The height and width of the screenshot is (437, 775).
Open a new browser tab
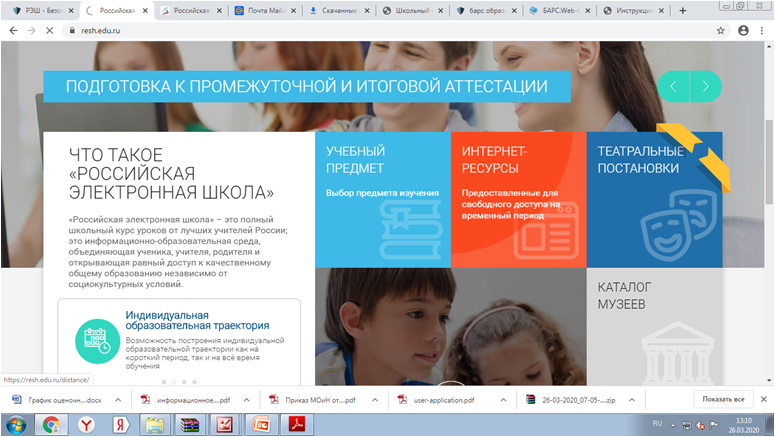682,11
